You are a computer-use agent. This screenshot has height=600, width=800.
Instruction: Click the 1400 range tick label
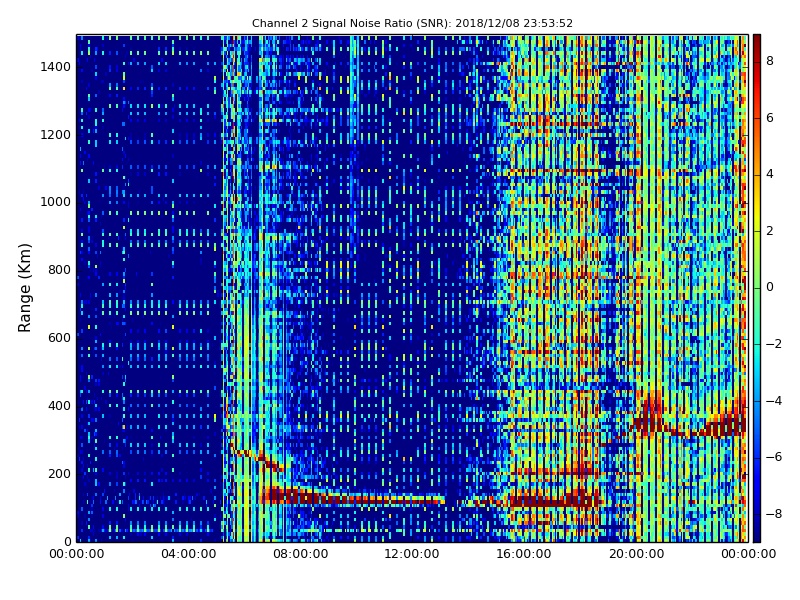(x=56, y=67)
